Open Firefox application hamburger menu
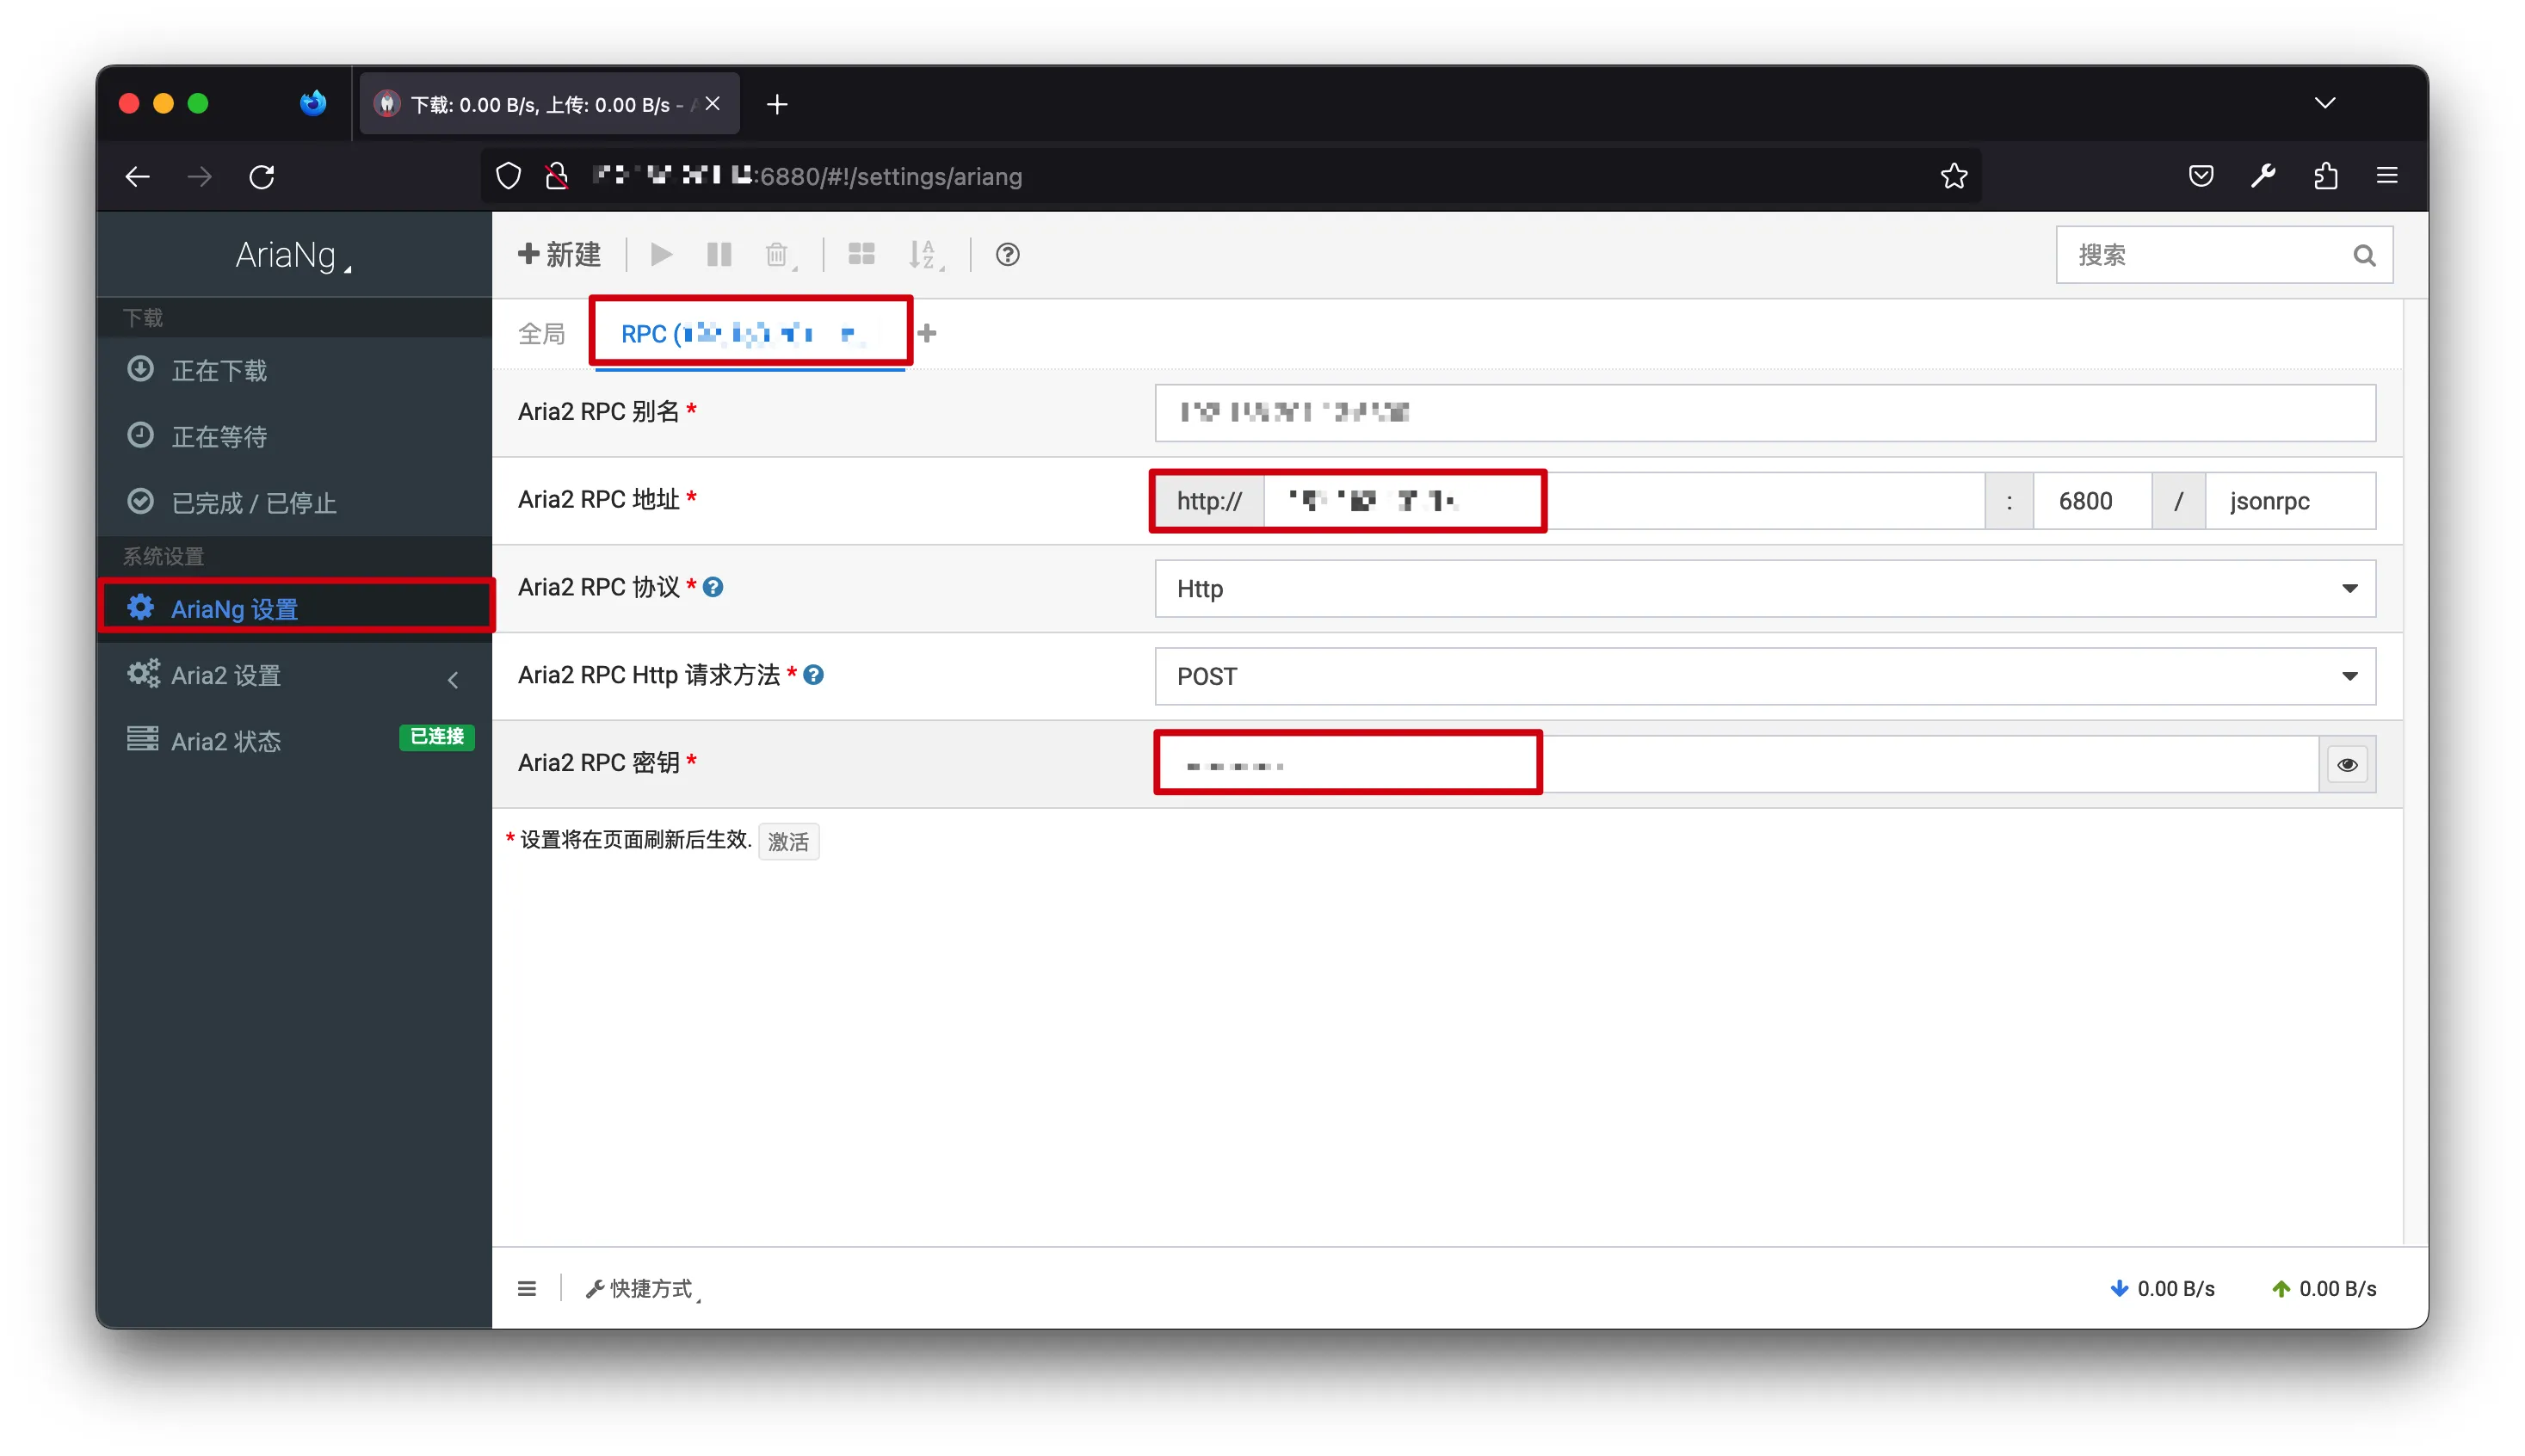 [x=2387, y=176]
